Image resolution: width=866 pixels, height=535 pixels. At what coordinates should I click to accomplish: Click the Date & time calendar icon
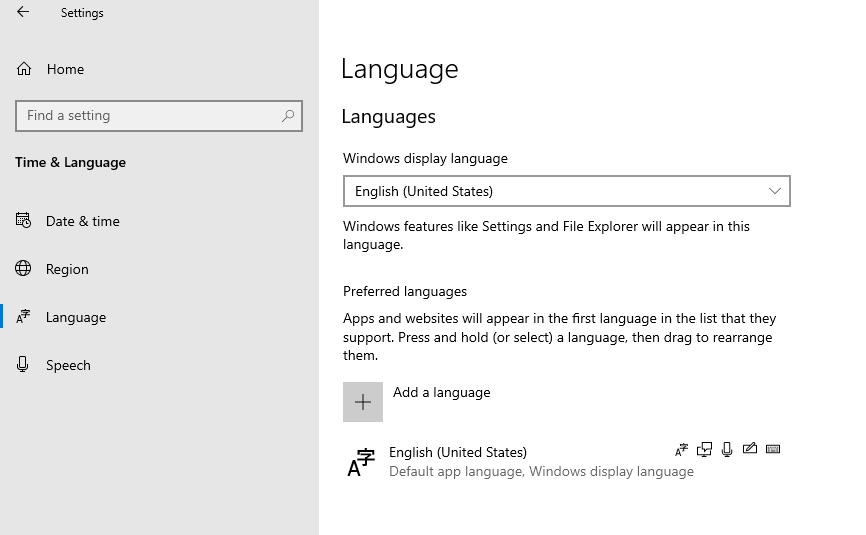[x=23, y=220]
